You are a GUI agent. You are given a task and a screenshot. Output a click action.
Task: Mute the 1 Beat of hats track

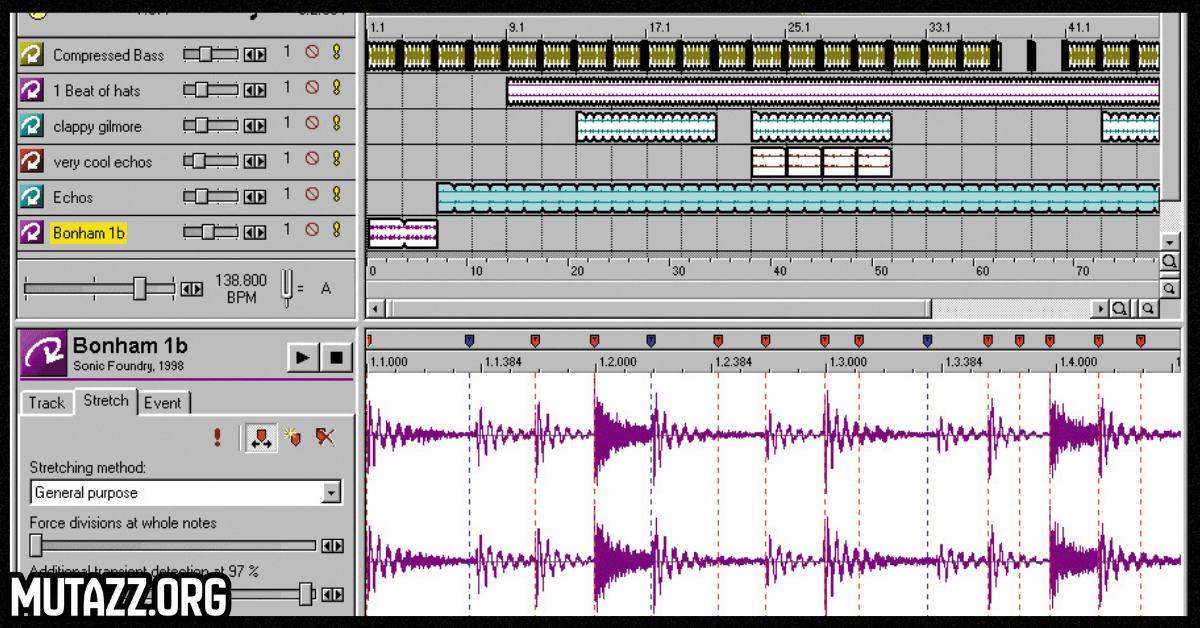click(x=312, y=89)
